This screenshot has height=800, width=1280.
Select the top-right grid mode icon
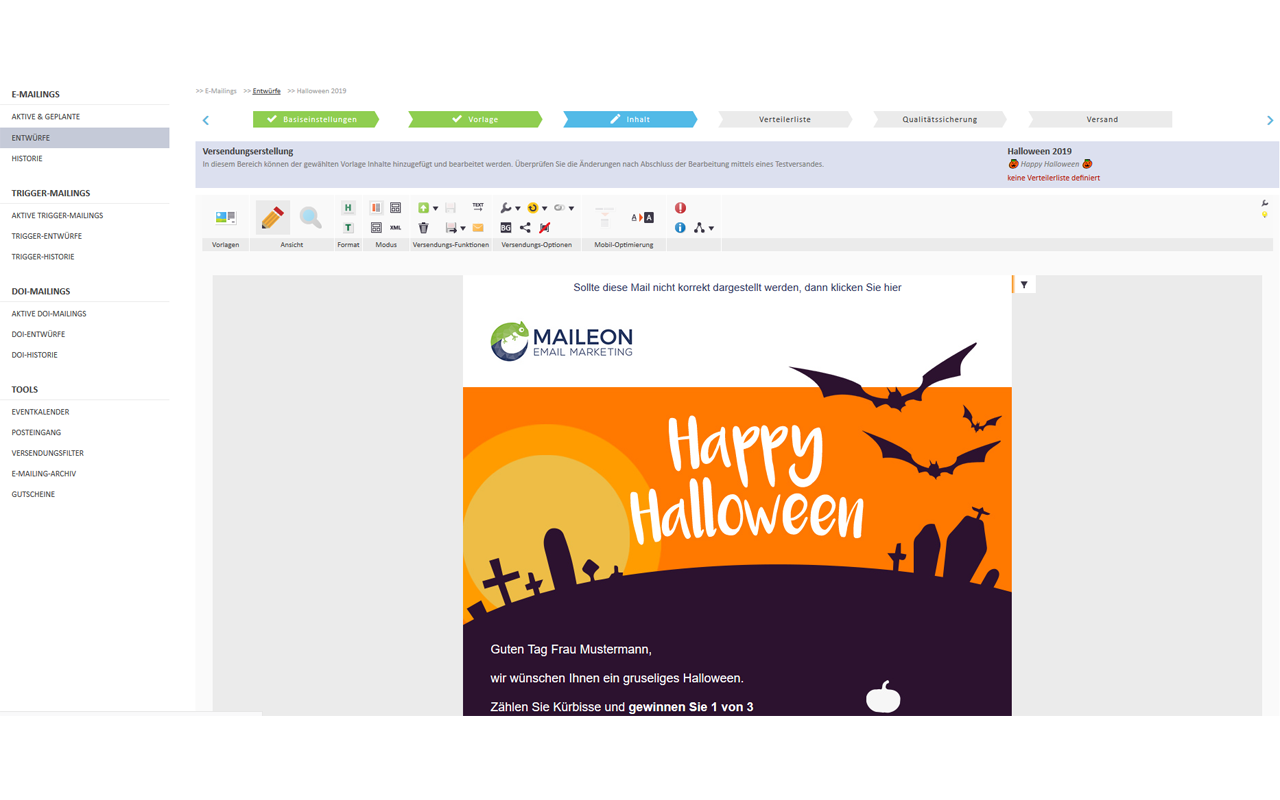[x=395, y=208]
